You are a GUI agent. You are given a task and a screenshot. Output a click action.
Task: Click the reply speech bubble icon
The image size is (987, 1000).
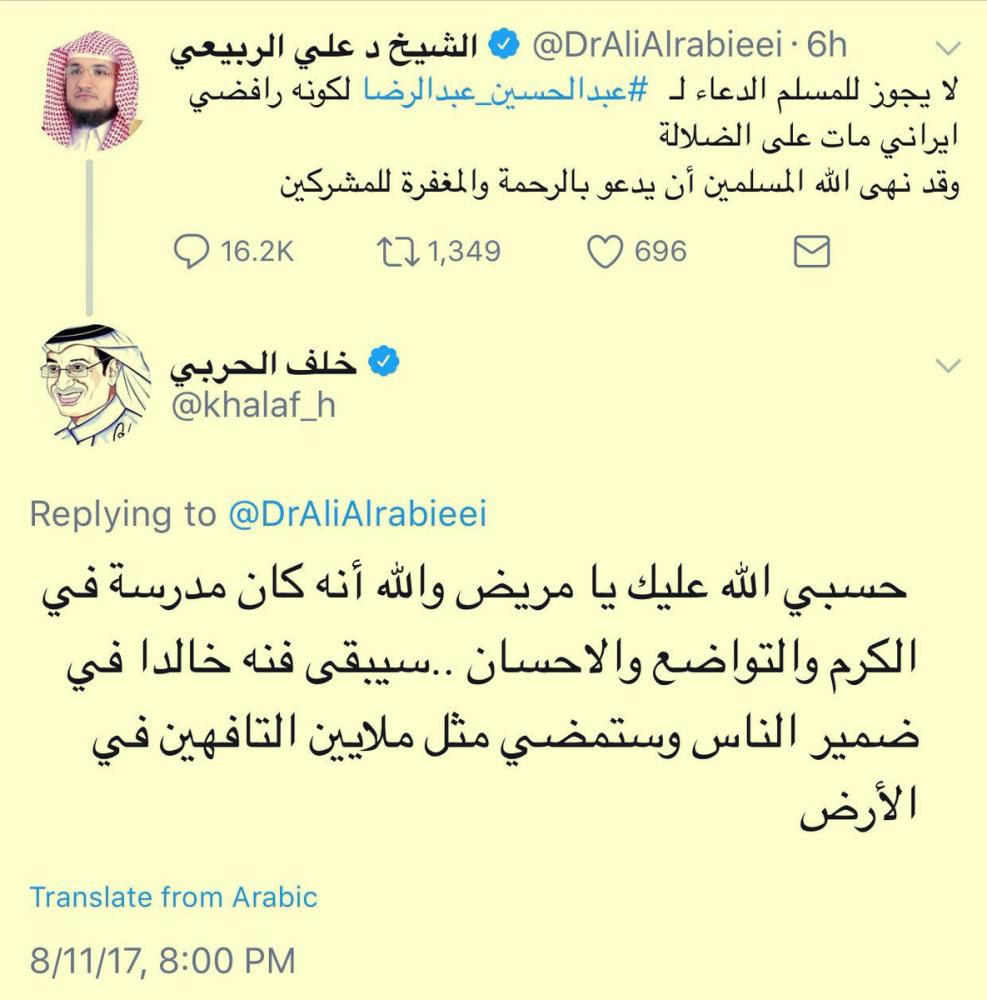click(190, 251)
